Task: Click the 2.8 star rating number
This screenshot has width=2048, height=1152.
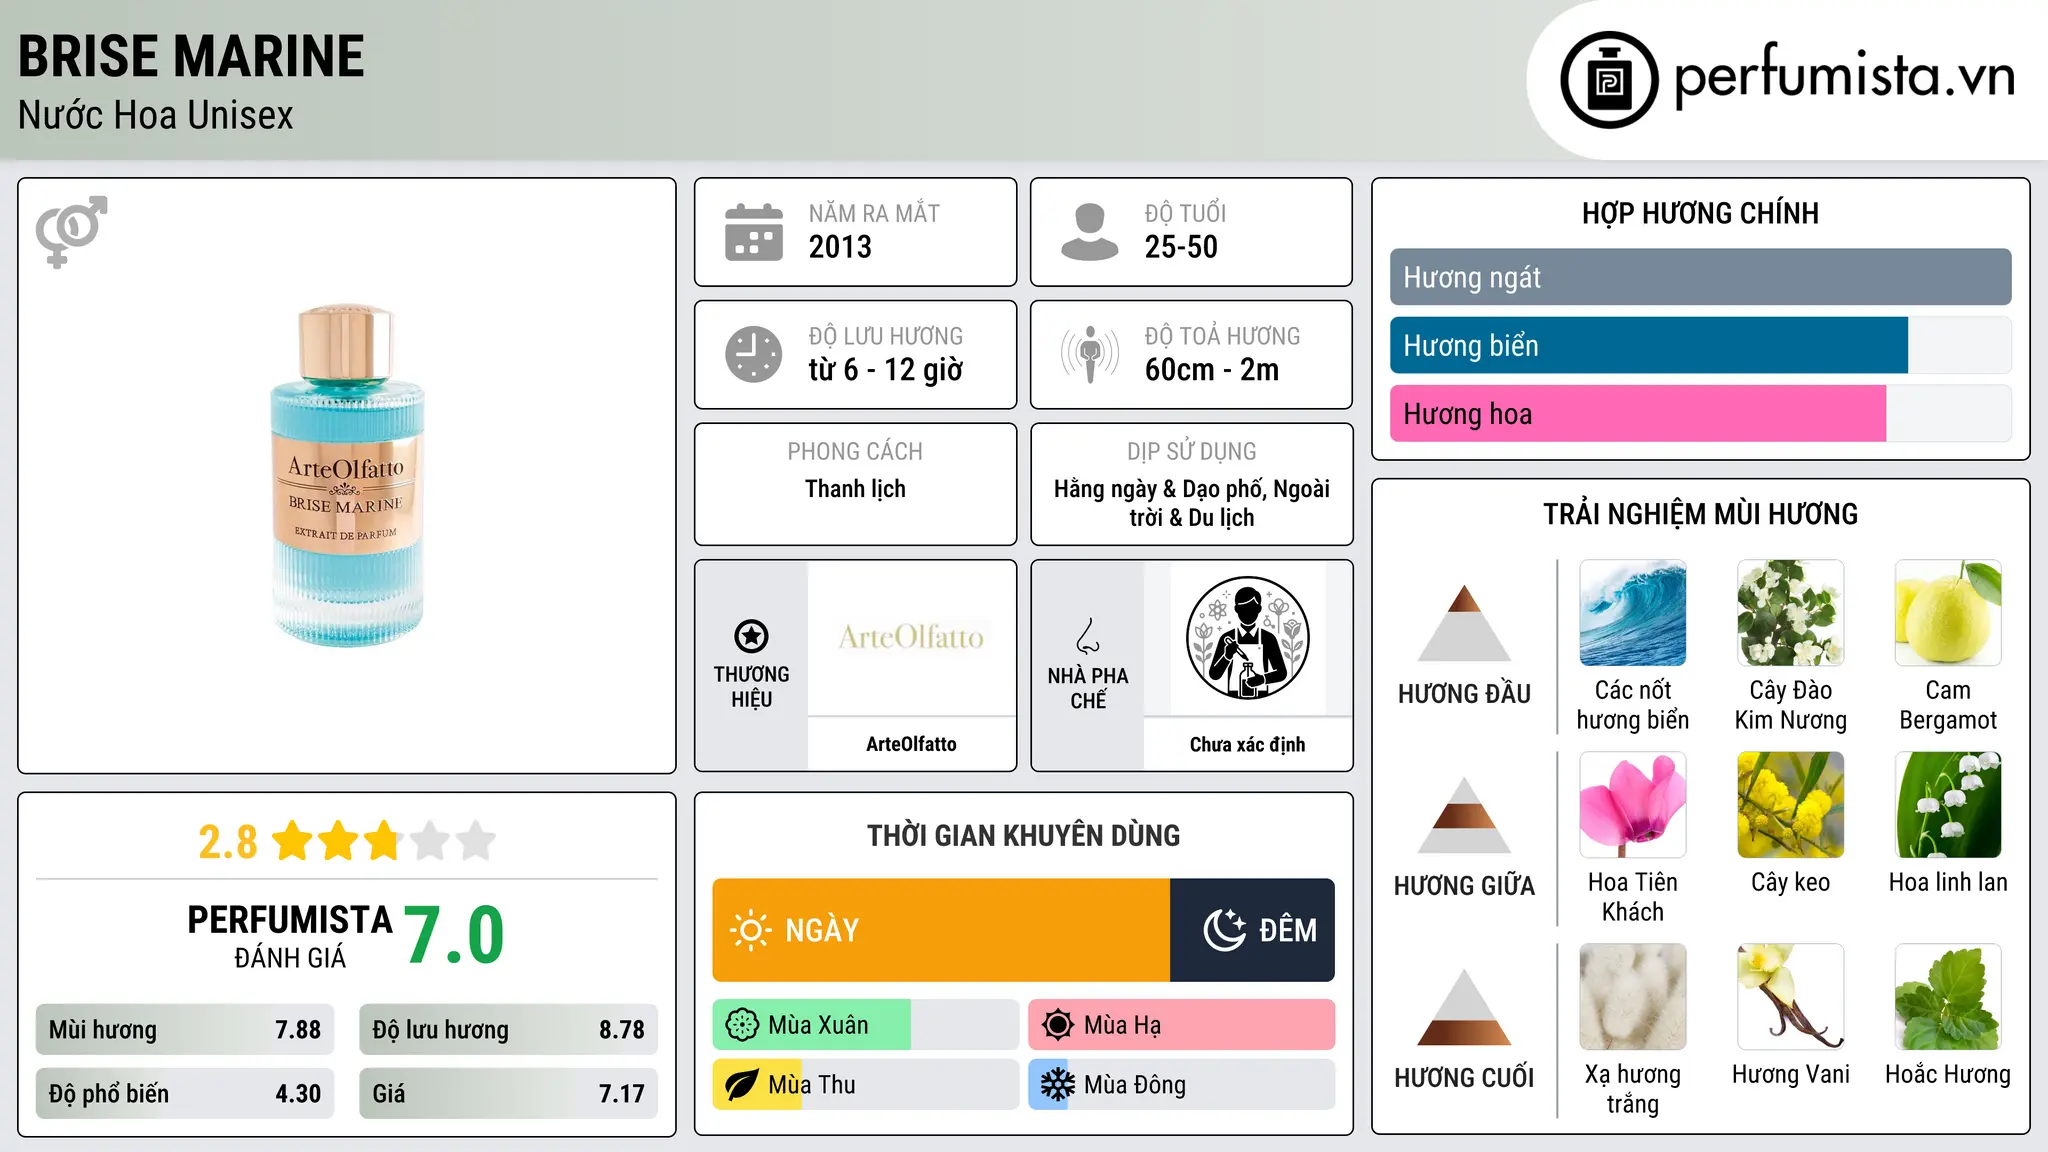Action: (227, 842)
